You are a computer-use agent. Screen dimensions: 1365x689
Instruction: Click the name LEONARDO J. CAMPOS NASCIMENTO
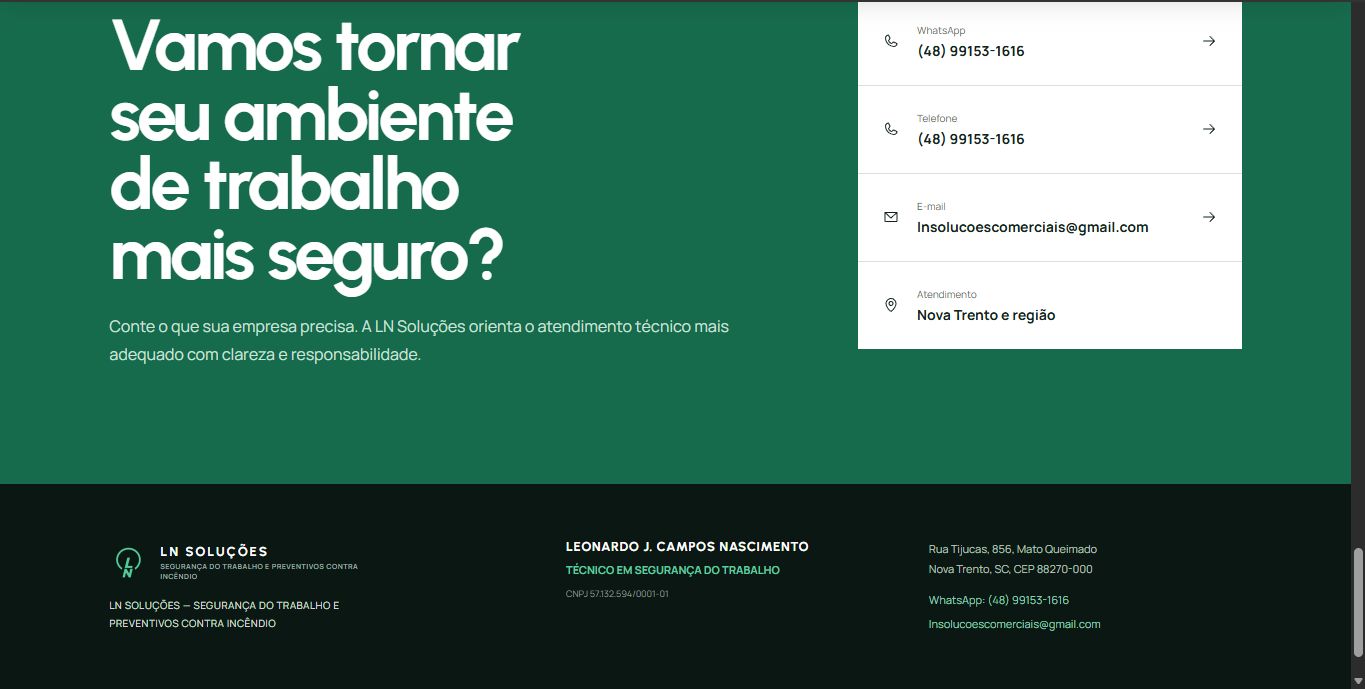[x=687, y=547]
